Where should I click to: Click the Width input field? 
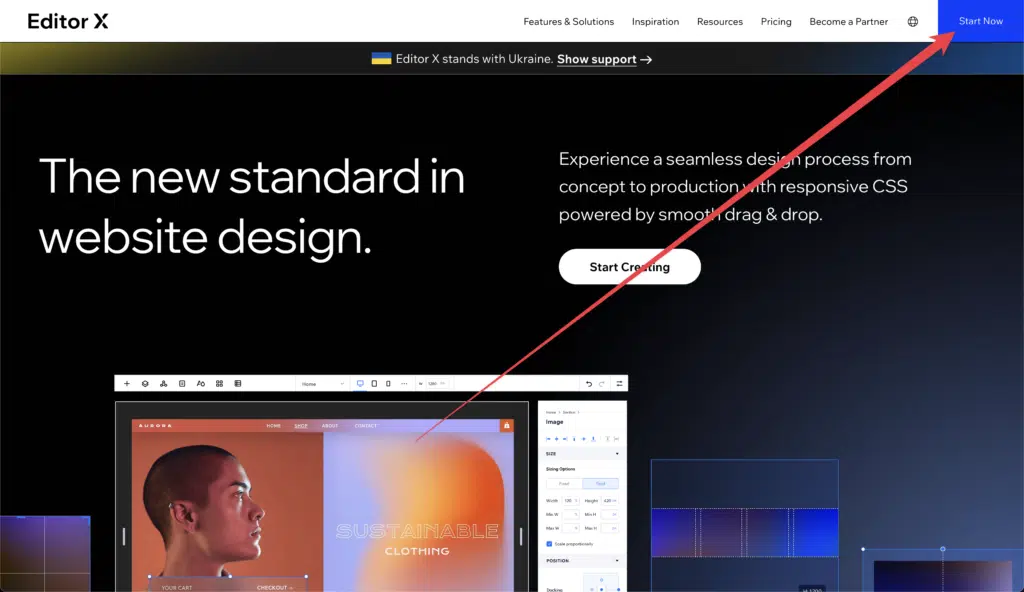(571, 501)
